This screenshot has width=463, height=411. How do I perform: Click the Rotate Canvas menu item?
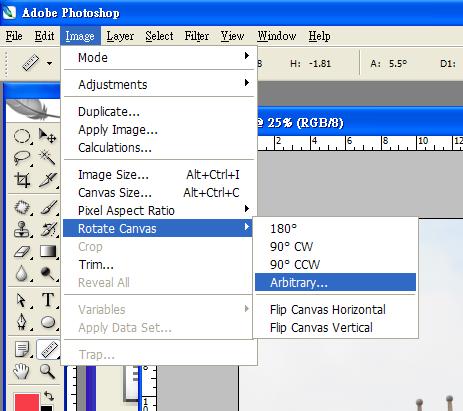tap(158, 228)
